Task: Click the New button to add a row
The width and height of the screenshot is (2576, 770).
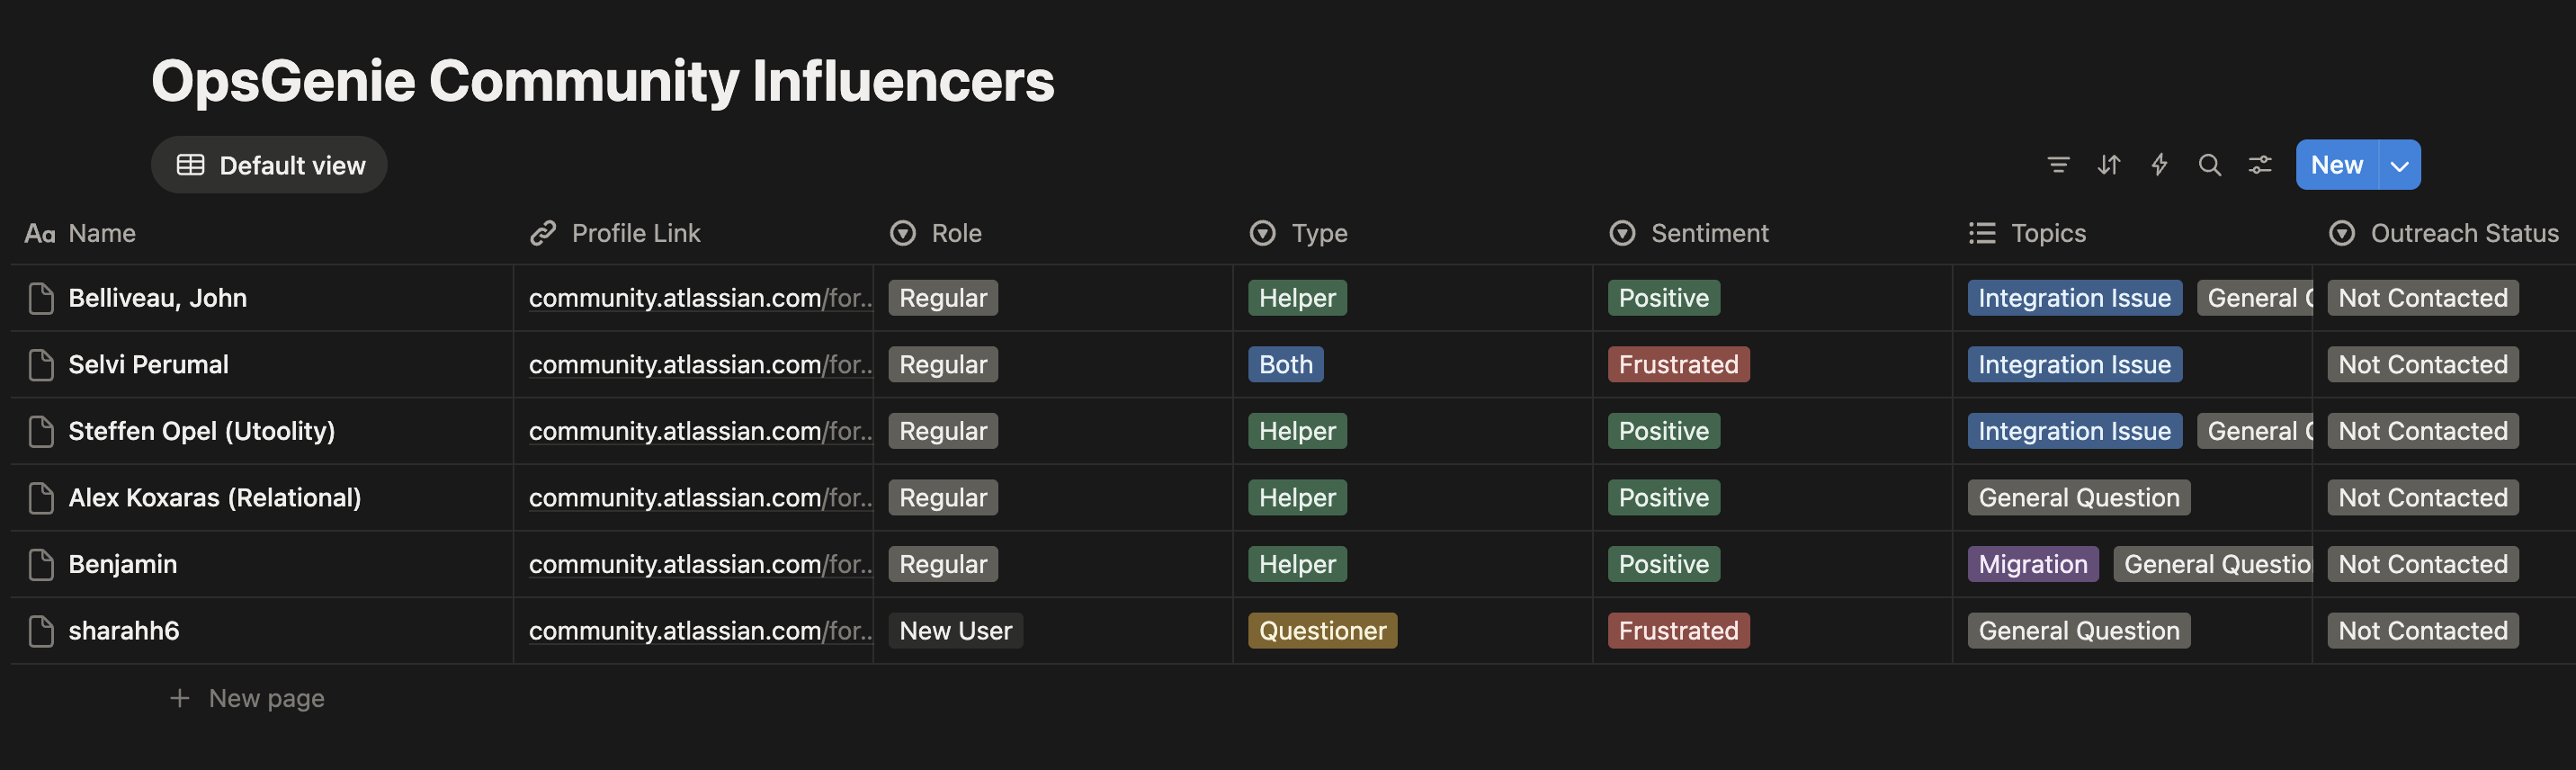Action: pos(2336,165)
